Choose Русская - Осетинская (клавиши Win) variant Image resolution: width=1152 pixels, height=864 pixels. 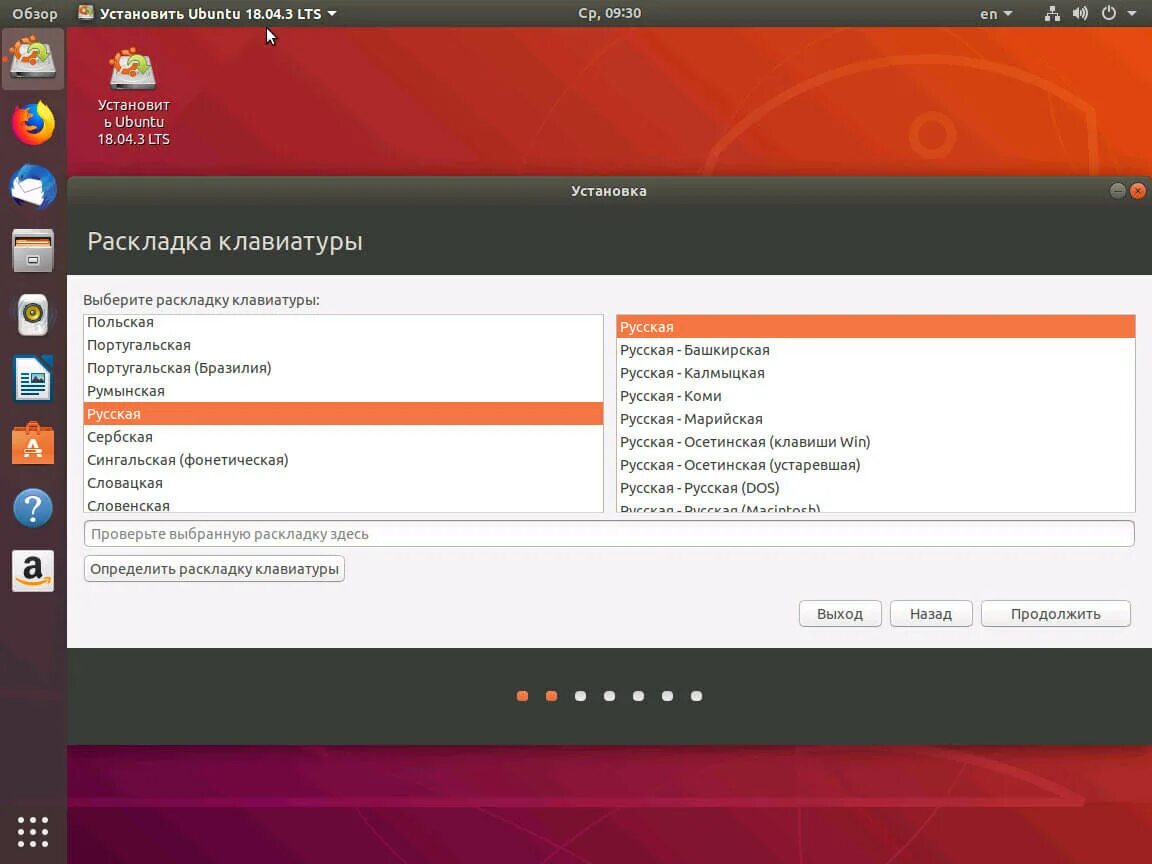coord(876,442)
